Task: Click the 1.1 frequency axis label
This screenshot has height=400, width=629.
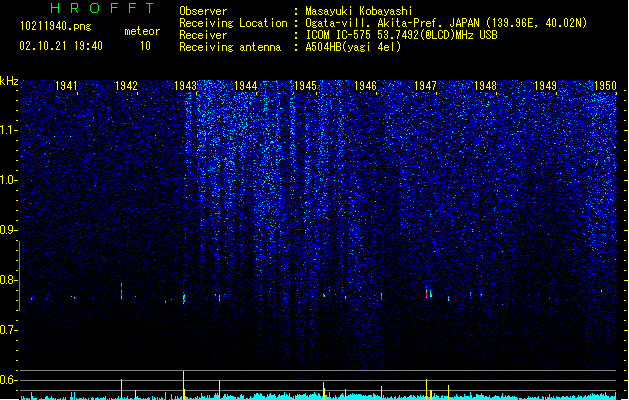Action: click(x=9, y=130)
